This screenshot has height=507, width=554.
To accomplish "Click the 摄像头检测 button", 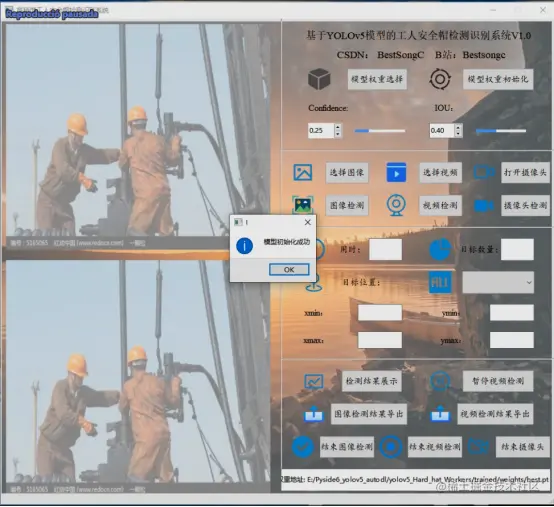I will pos(525,205).
